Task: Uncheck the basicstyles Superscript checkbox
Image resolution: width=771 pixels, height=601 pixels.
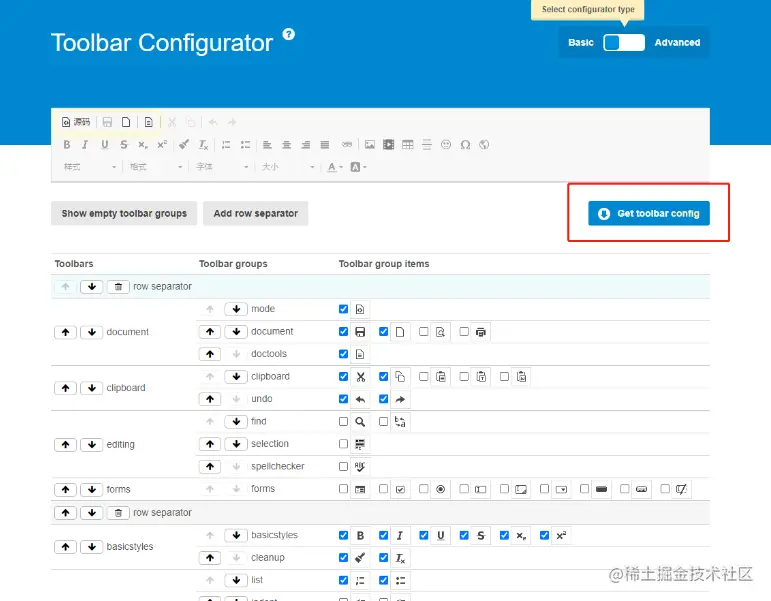Action: (544, 535)
